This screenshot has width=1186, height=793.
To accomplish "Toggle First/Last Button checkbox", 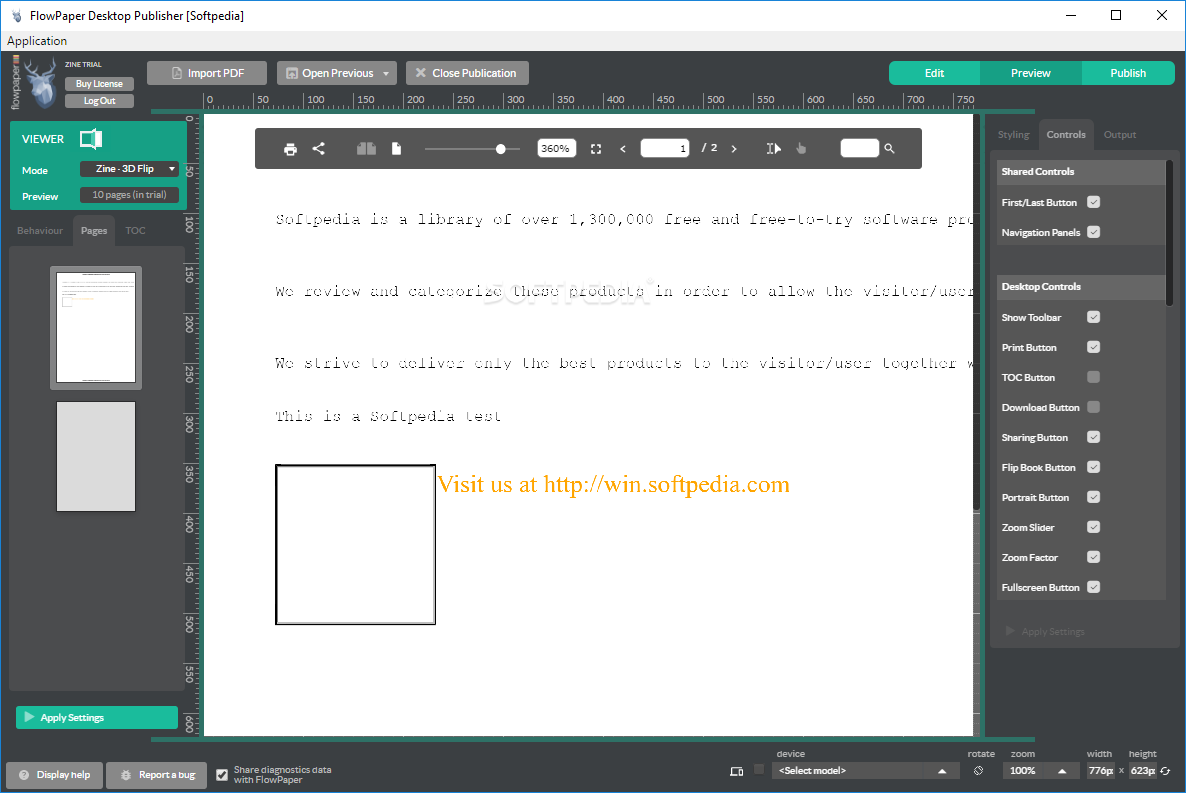I will tap(1094, 202).
